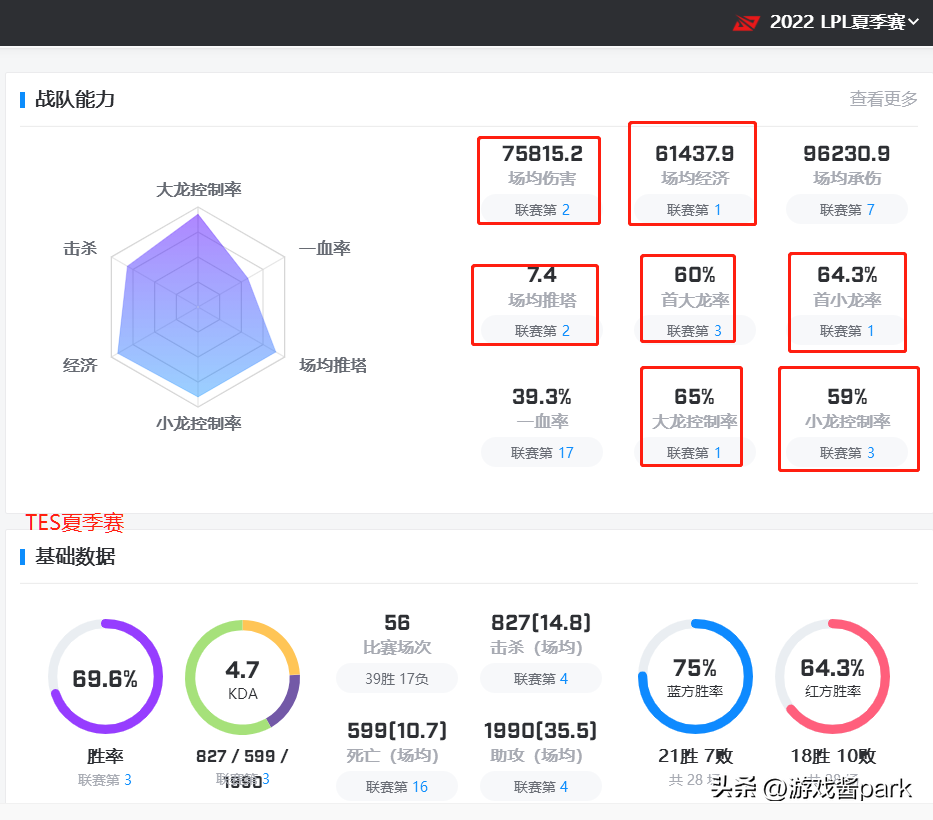Click the 场均推塔 radar axis label
Image resolution: width=933 pixels, height=820 pixels.
click(x=333, y=365)
